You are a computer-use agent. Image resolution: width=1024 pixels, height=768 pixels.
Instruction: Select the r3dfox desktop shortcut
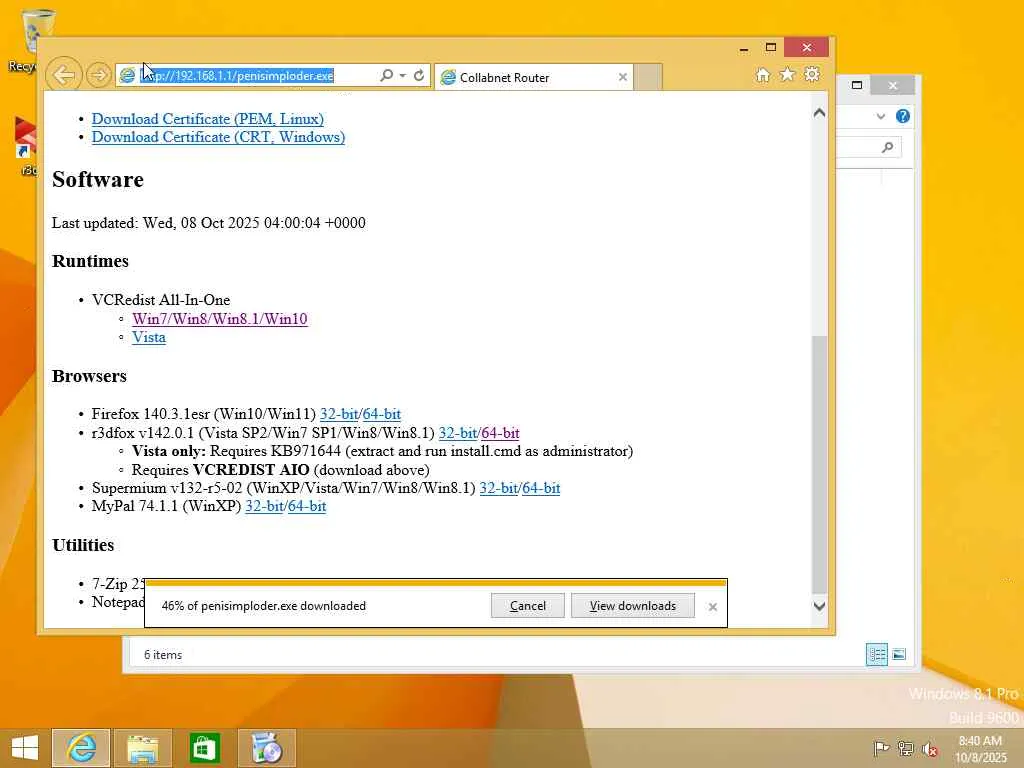pos(25,145)
